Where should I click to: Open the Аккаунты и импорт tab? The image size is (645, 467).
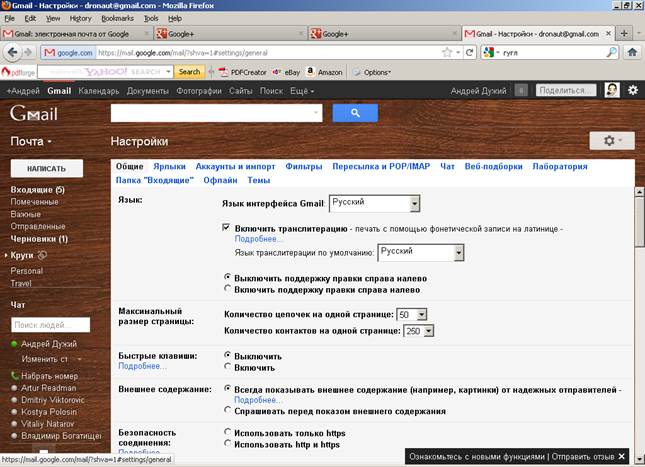click(235, 167)
